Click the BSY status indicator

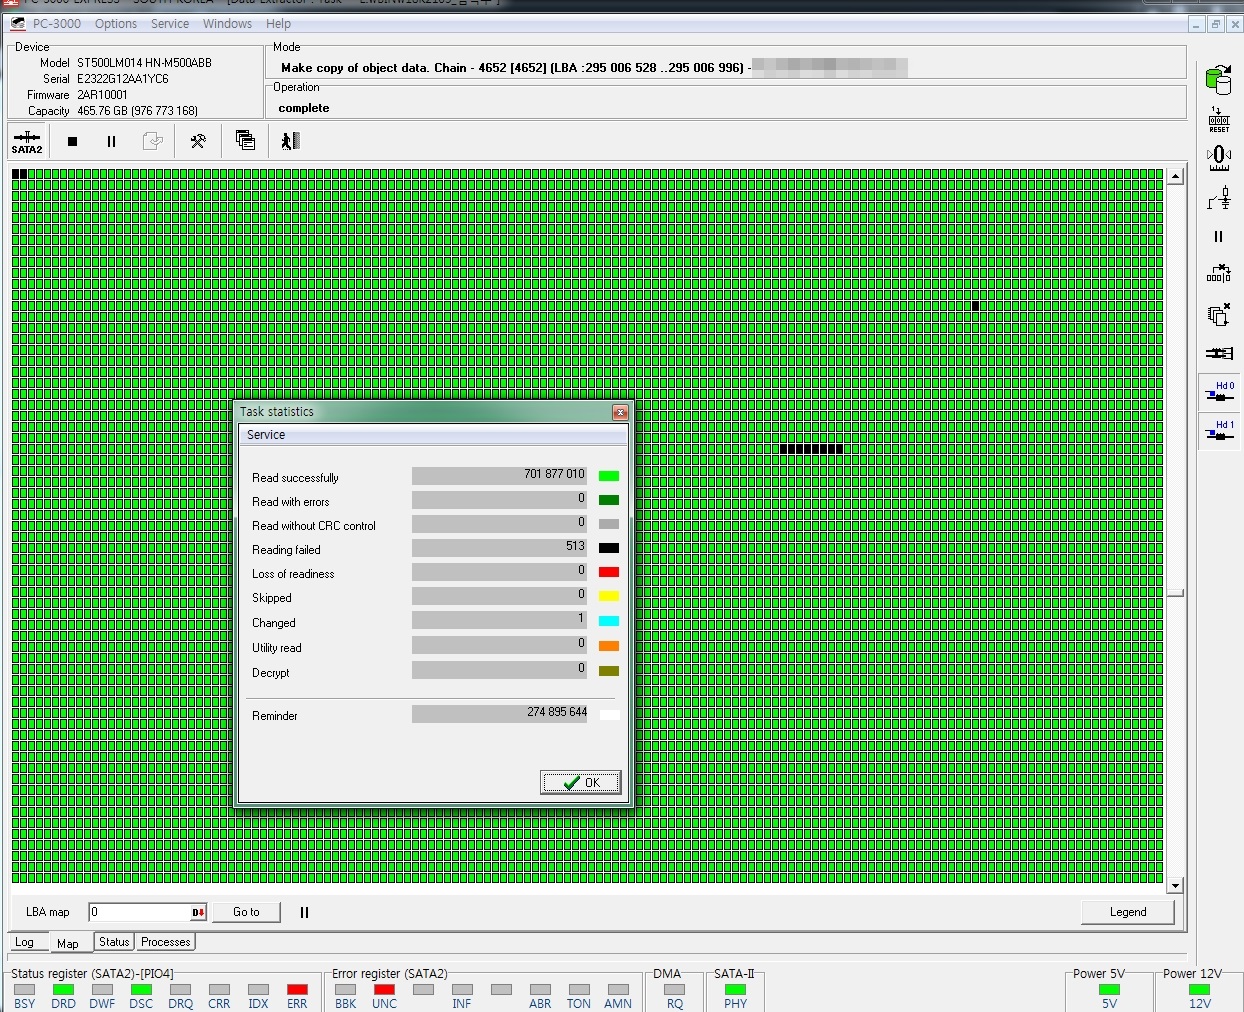coord(24,990)
